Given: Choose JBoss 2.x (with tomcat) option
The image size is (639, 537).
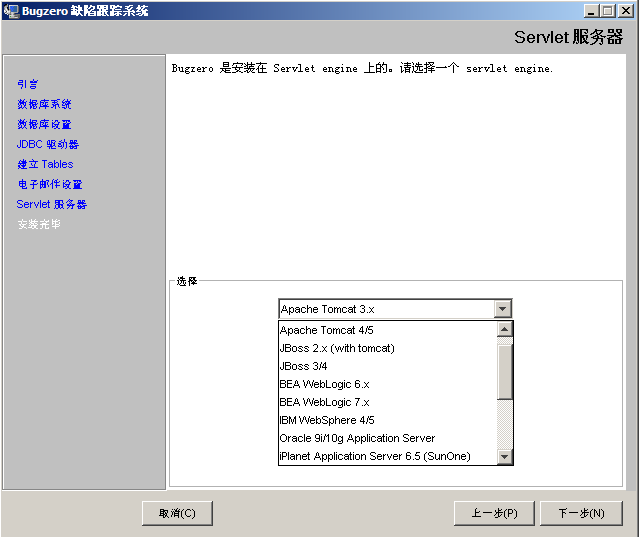Looking at the screenshot, I should pyautogui.click(x=337, y=348).
